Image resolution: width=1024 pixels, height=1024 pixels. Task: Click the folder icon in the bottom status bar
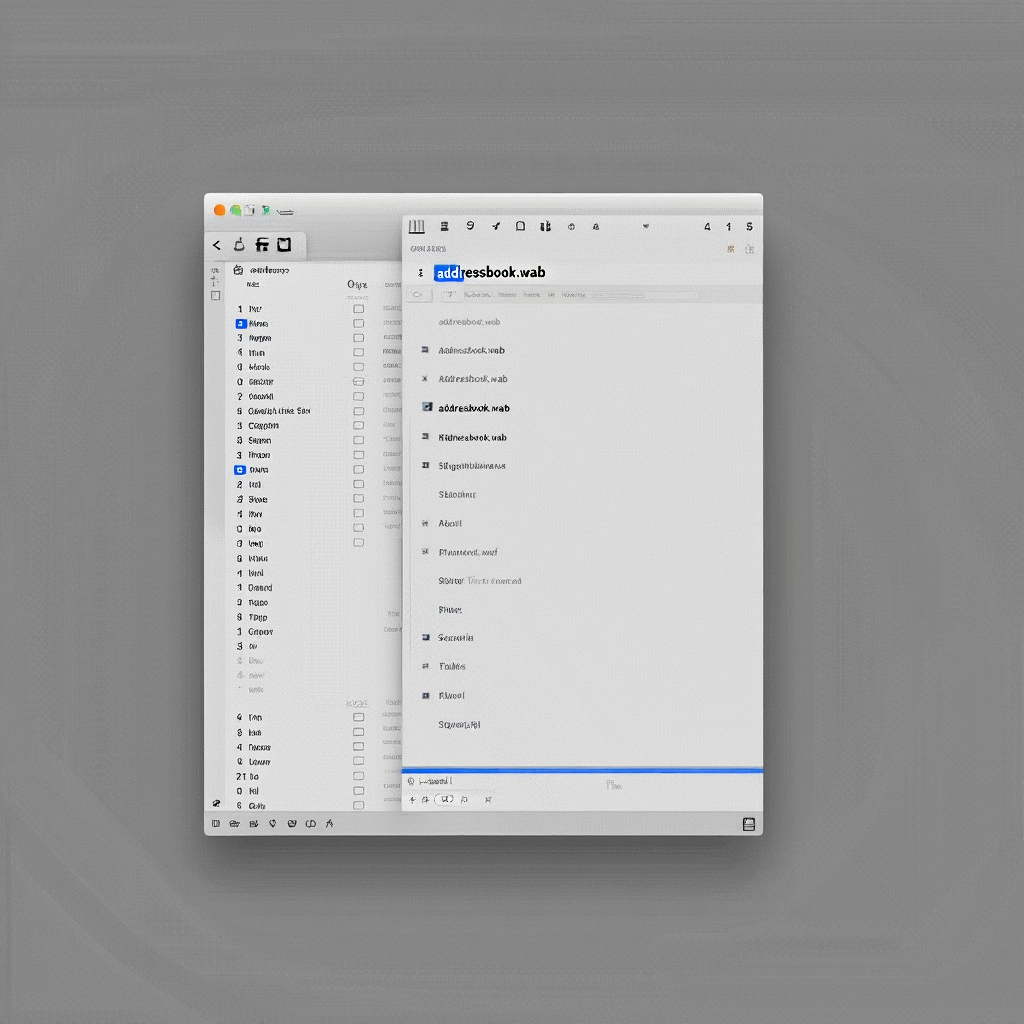tap(234, 824)
